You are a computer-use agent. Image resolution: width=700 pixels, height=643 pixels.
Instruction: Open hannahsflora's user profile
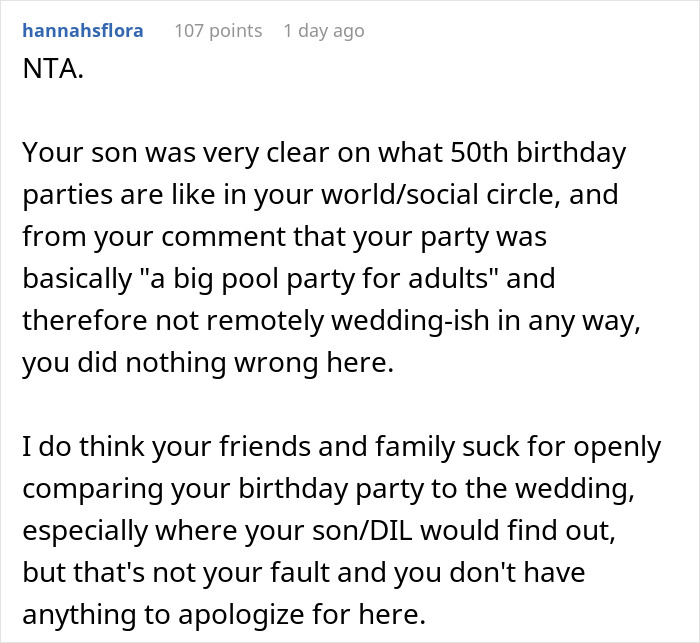(82, 31)
